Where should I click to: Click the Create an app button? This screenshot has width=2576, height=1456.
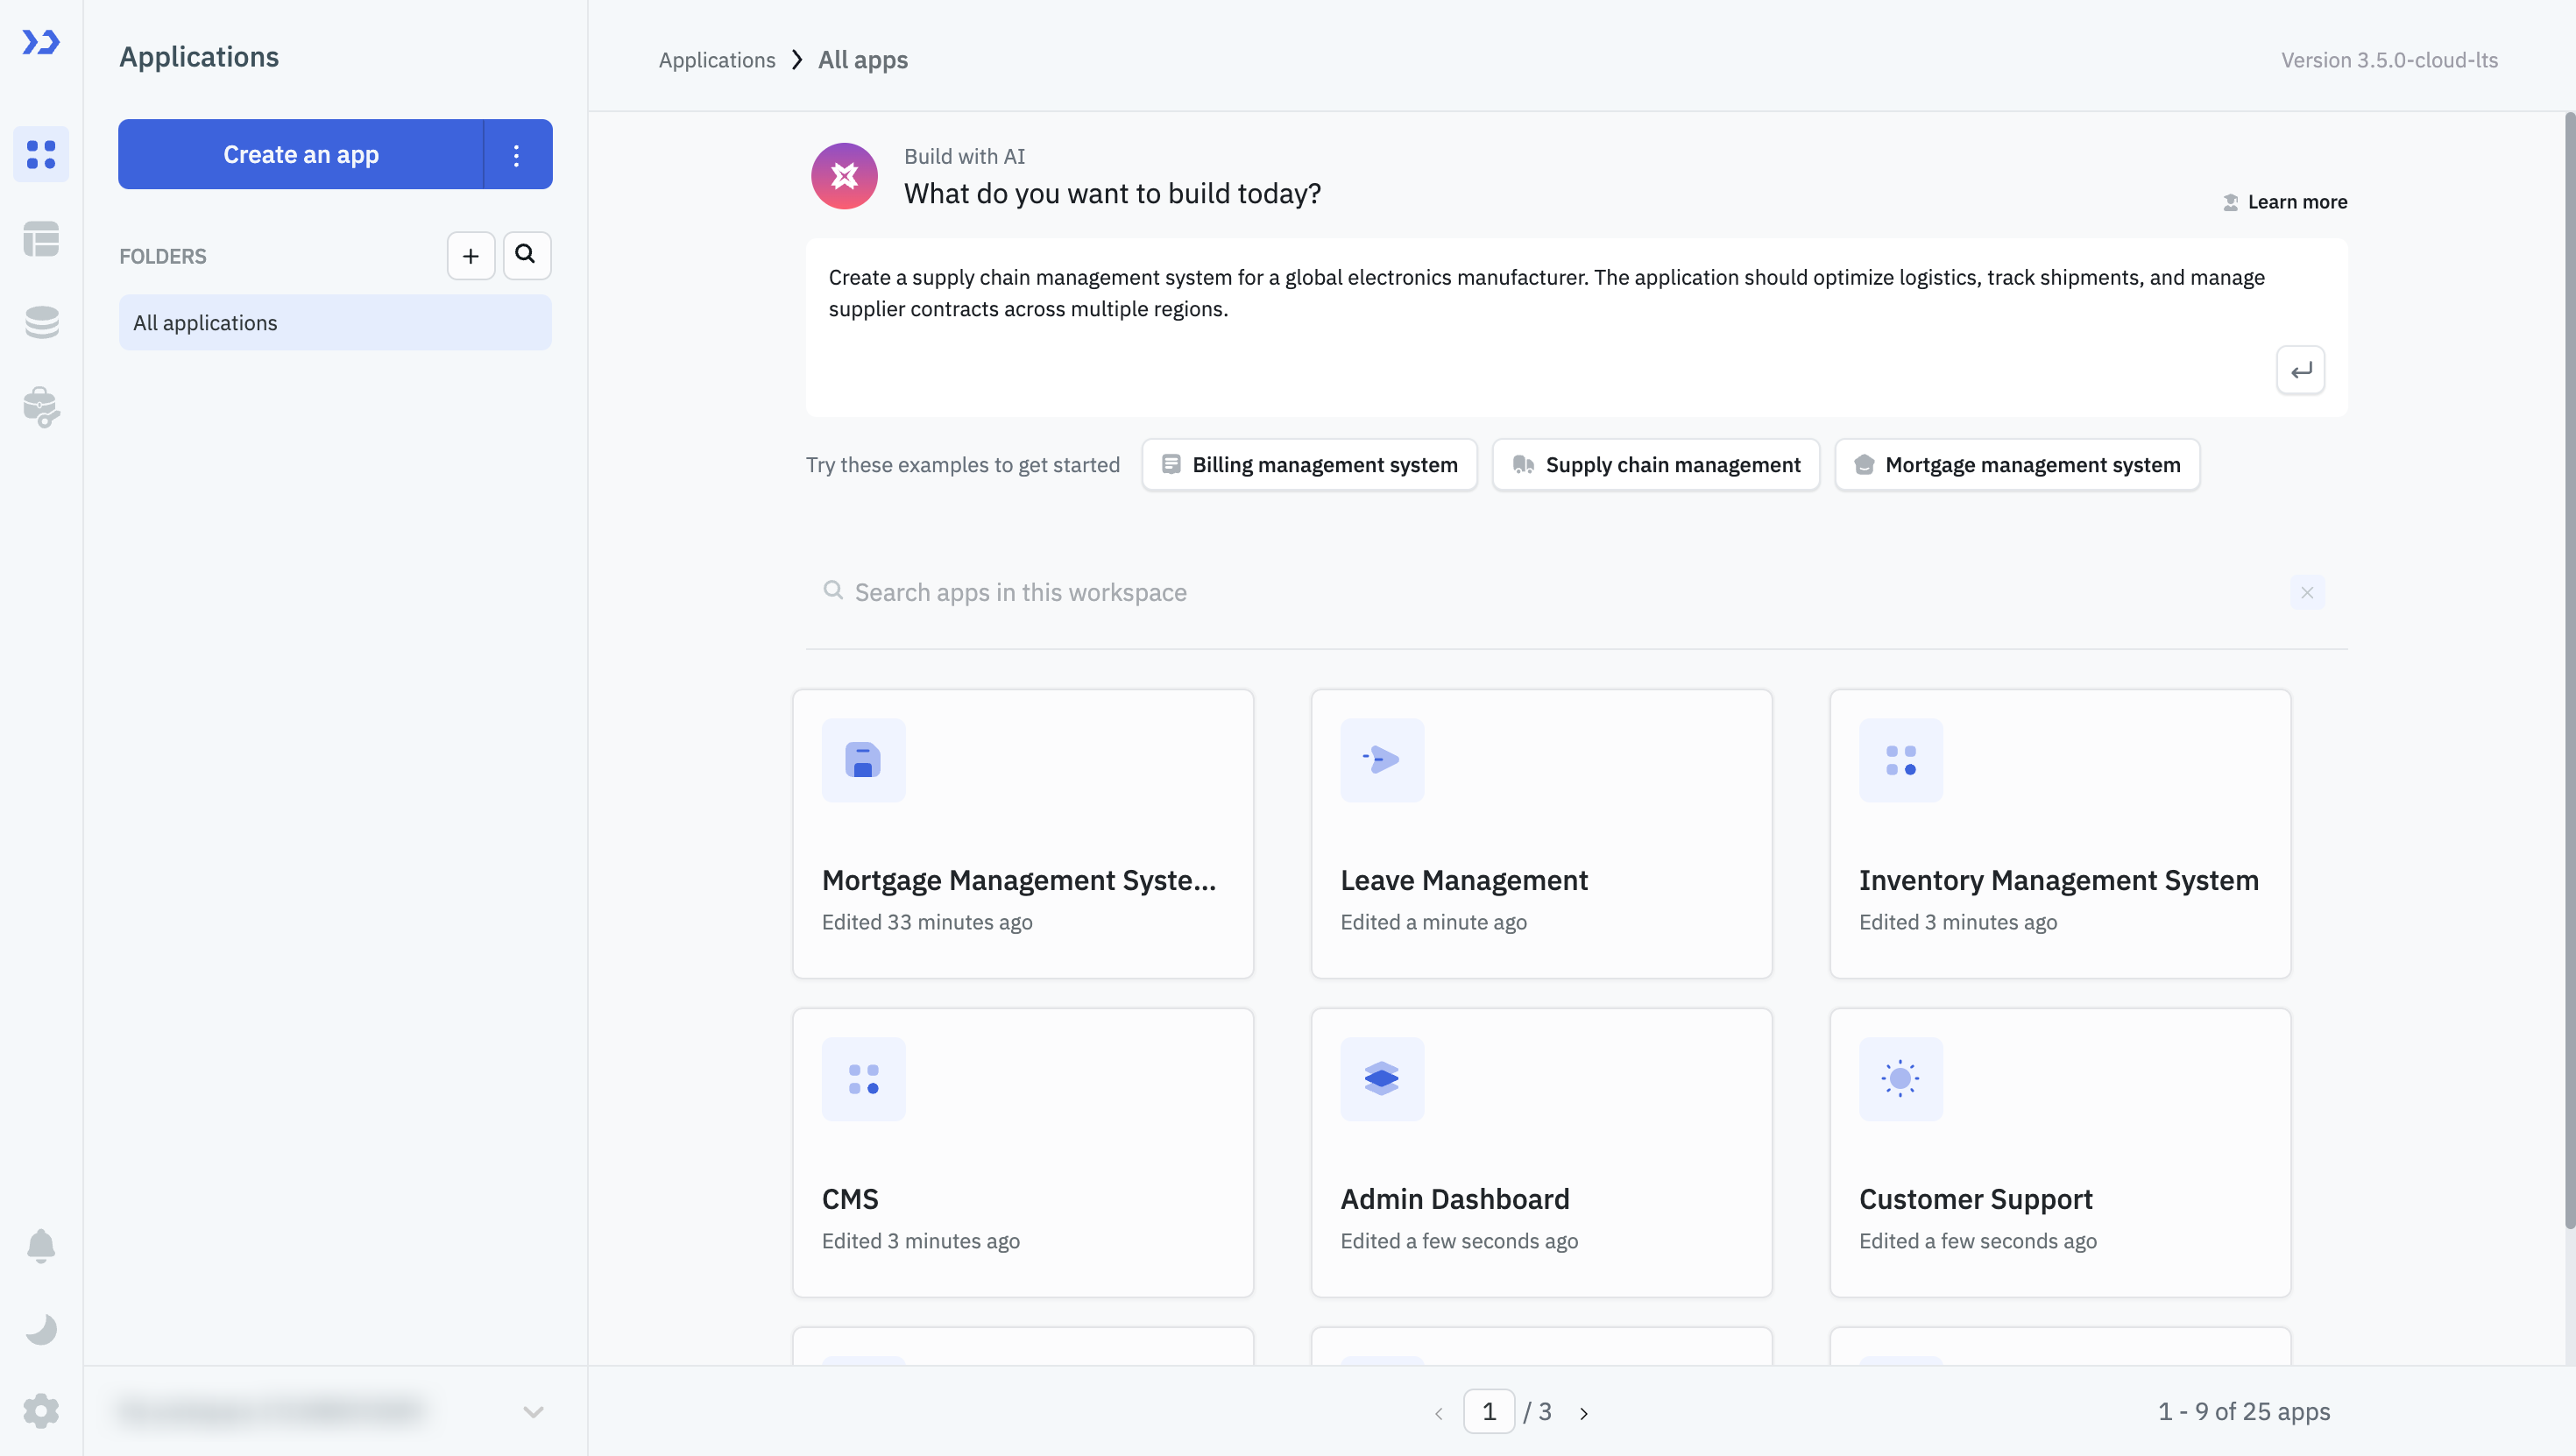[300, 154]
